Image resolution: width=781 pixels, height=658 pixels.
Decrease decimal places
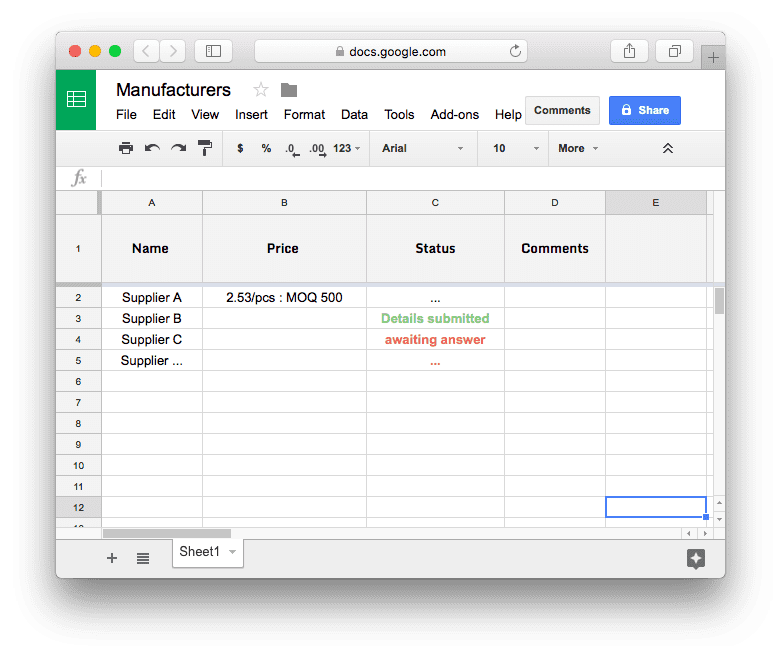click(x=292, y=149)
